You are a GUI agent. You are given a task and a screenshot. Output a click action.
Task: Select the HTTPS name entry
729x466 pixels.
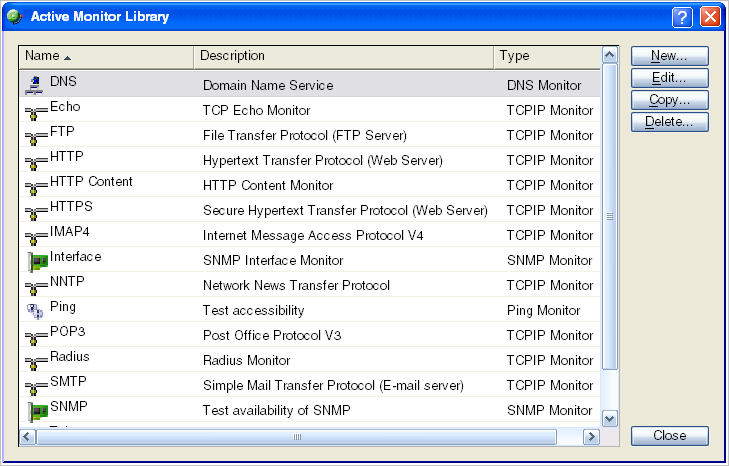(x=71, y=206)
